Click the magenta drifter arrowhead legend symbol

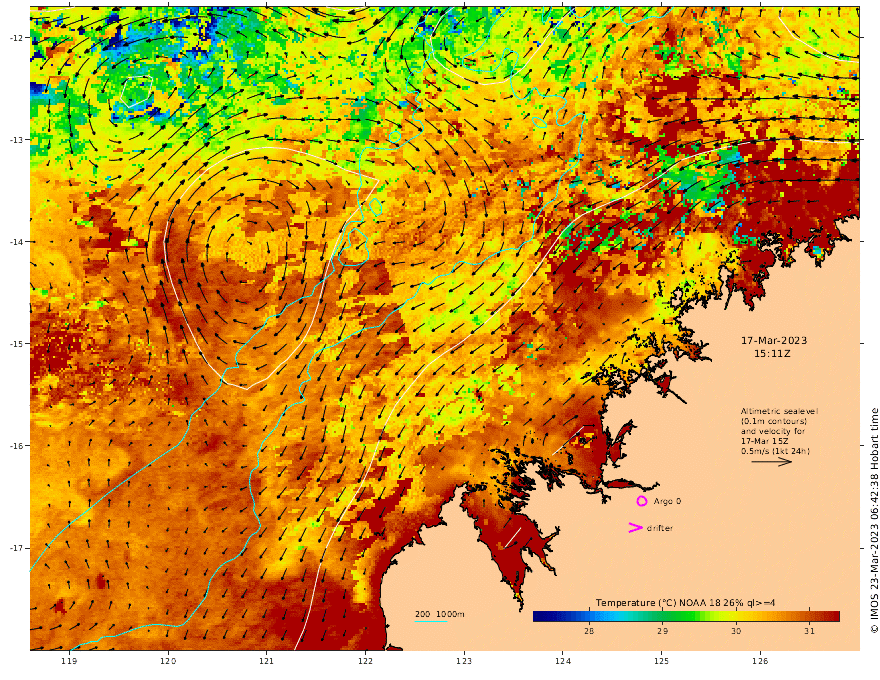[x=635, y=527]
